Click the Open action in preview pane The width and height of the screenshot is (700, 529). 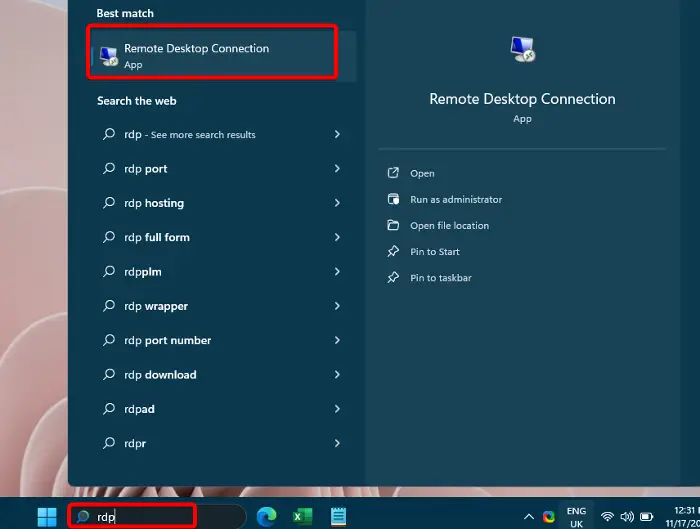(422, 173)
